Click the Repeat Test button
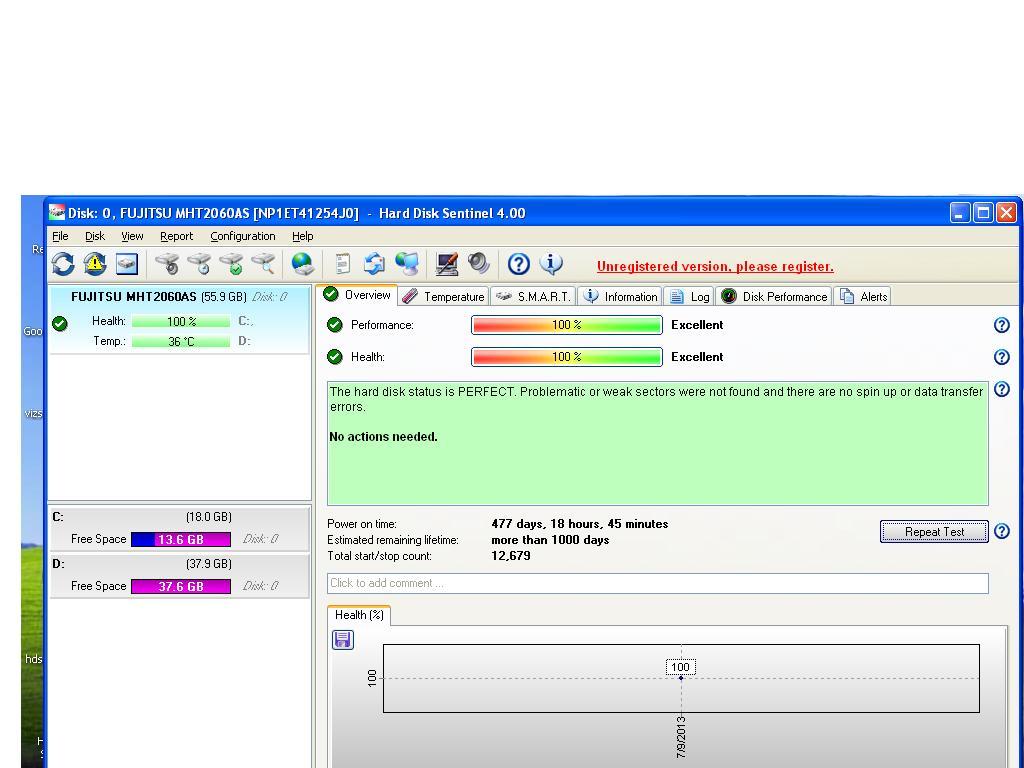This screenshot has height=768, width=1024. [934, 532]
